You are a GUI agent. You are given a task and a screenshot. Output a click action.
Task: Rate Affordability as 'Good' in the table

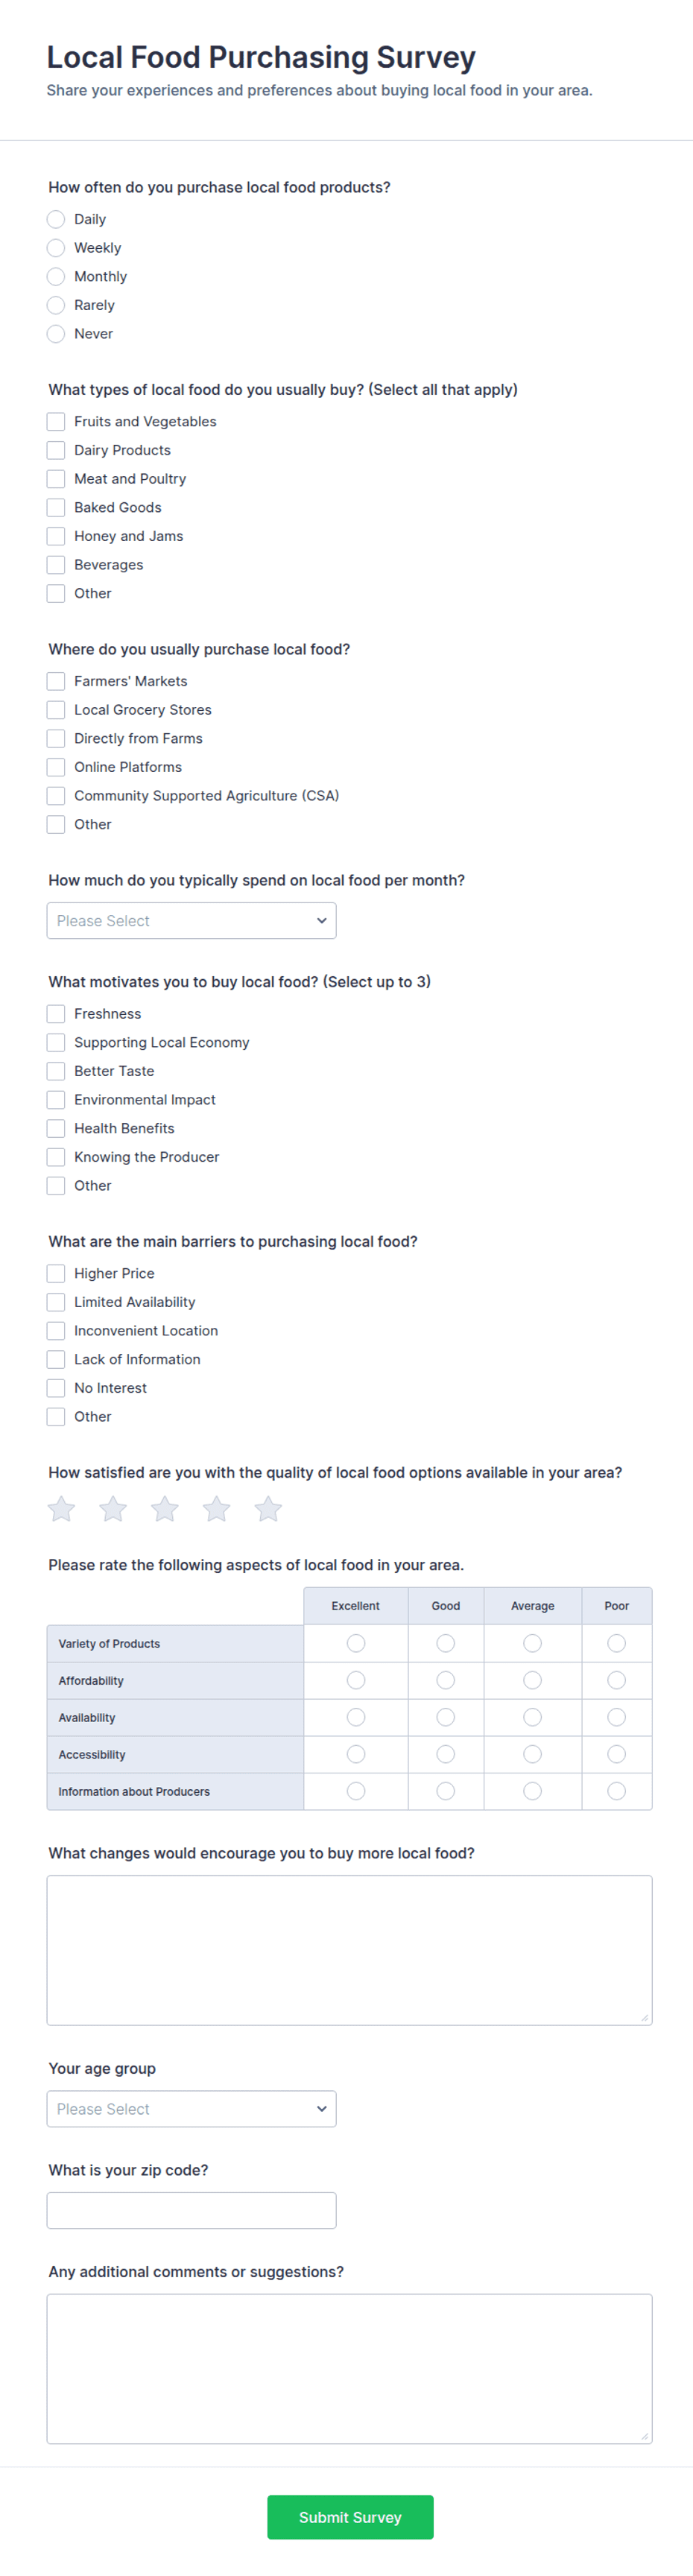pos(445,1680)
